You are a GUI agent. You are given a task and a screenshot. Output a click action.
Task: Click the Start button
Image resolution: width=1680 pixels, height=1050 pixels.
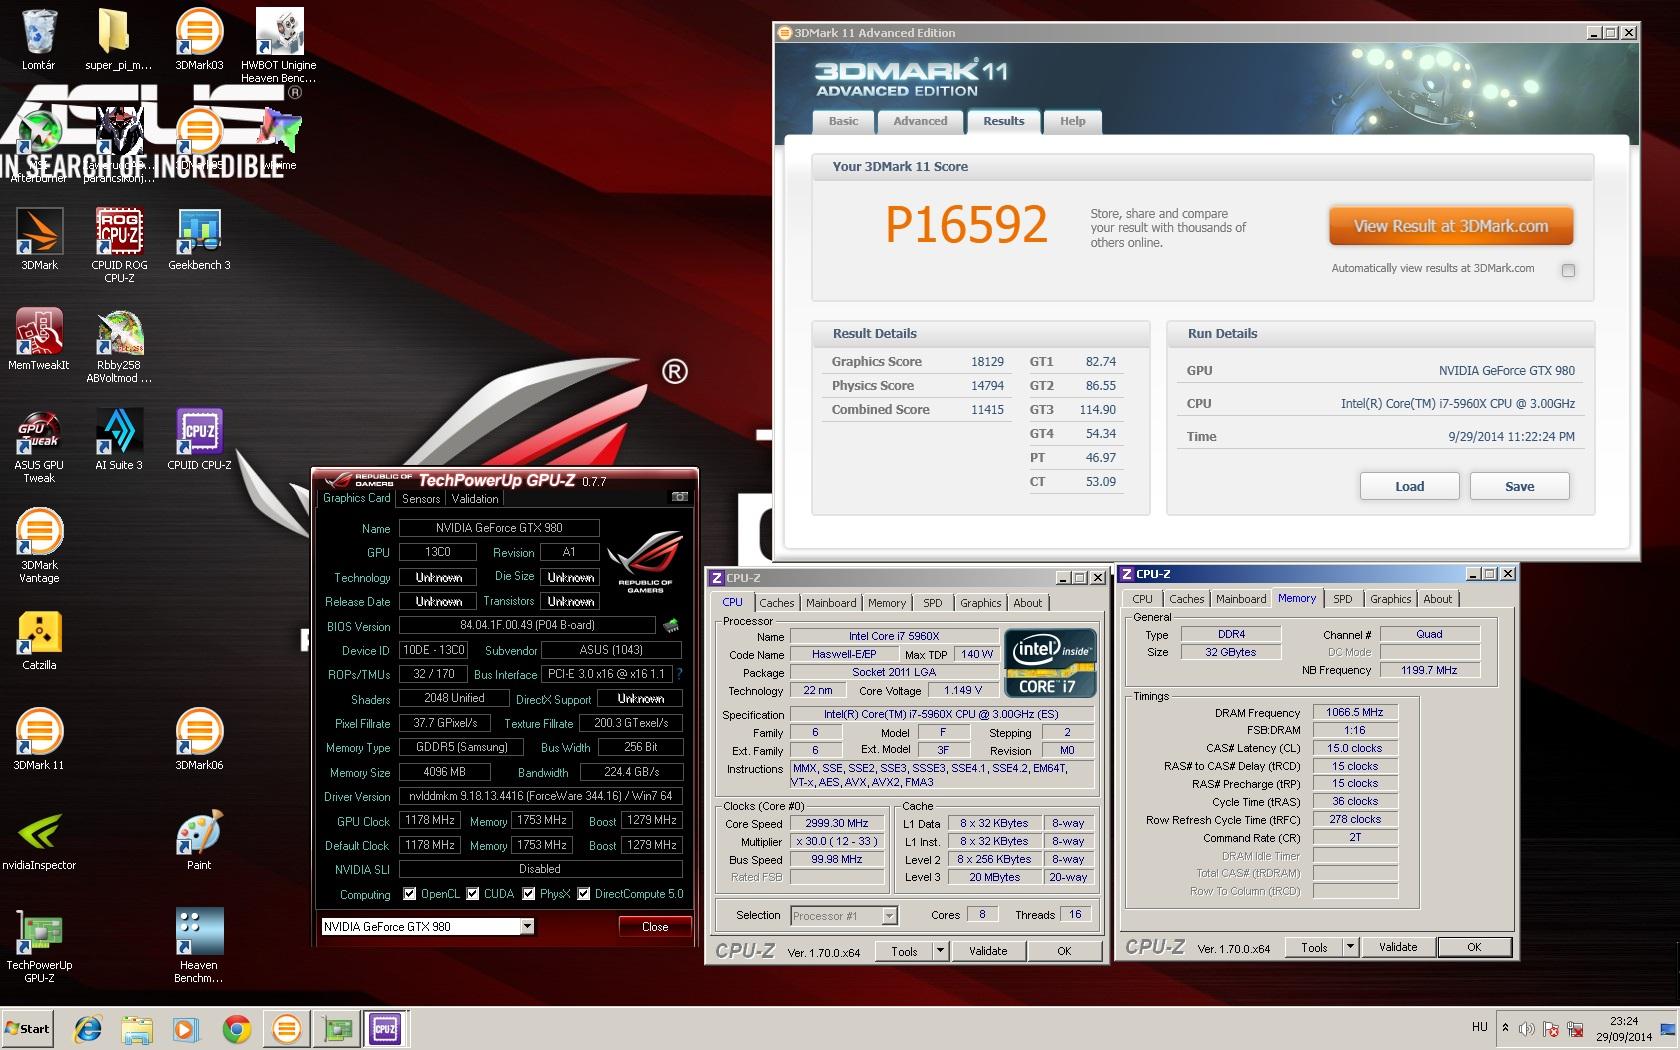[27, 1028]
